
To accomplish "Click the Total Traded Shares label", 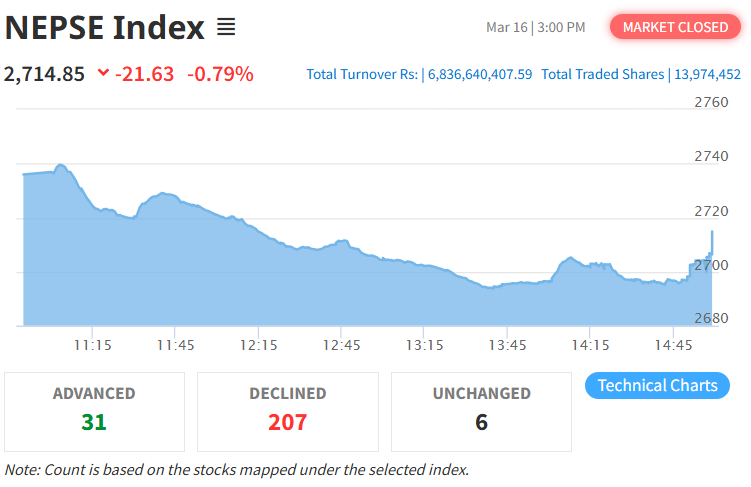I will click(602, 74).
